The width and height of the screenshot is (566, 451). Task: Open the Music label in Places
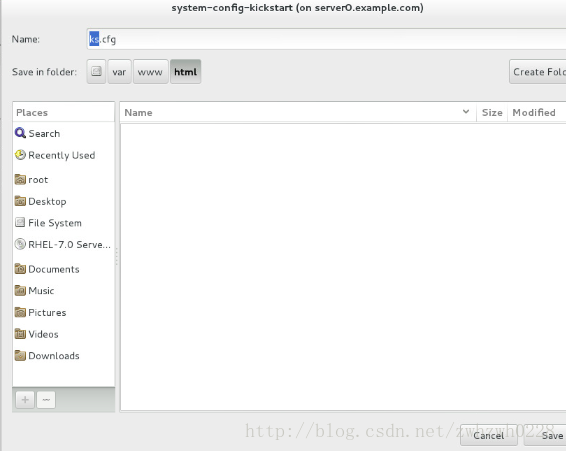tap(41, 291)
